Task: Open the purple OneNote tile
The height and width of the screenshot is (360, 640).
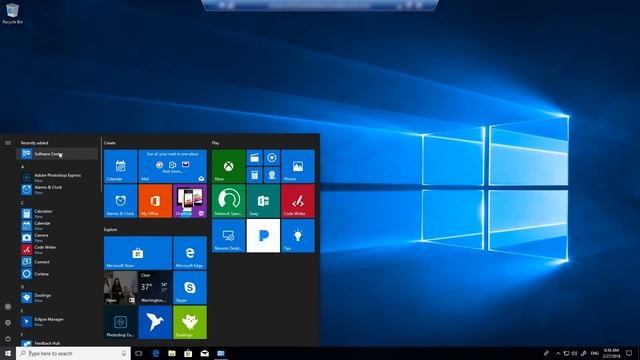Action: point(190,201)
